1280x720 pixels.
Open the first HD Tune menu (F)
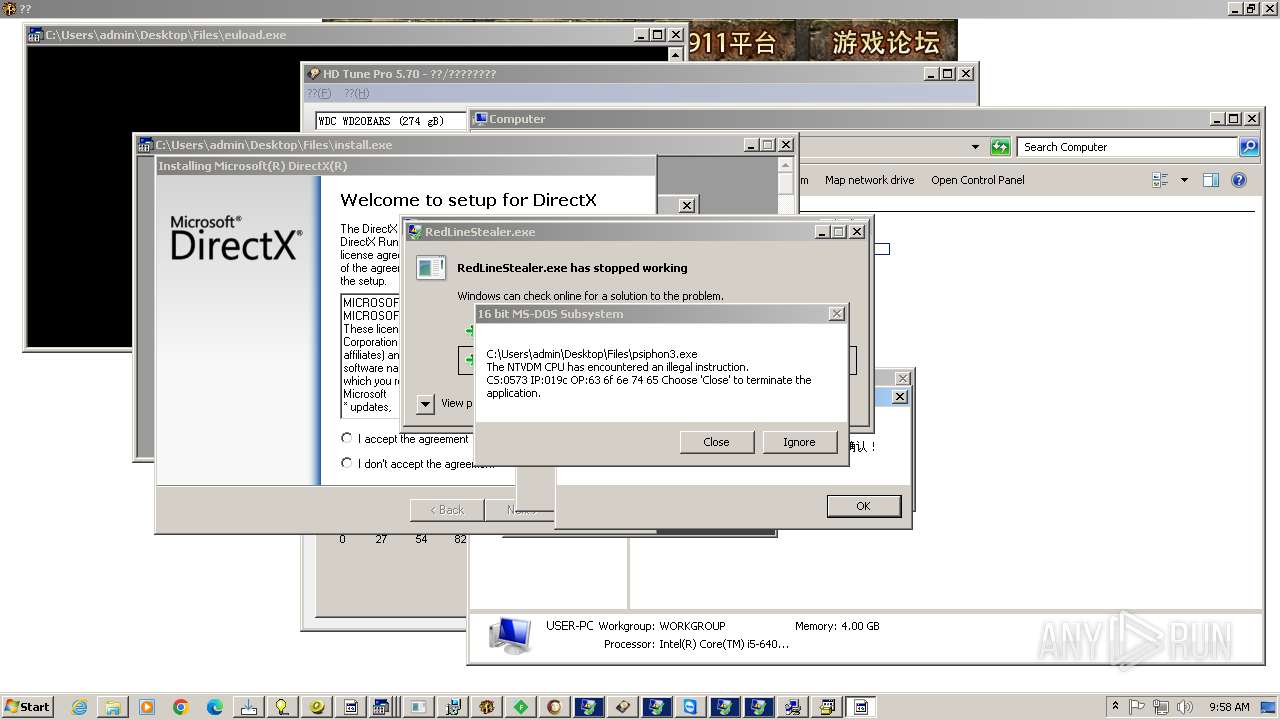(319, 94)
